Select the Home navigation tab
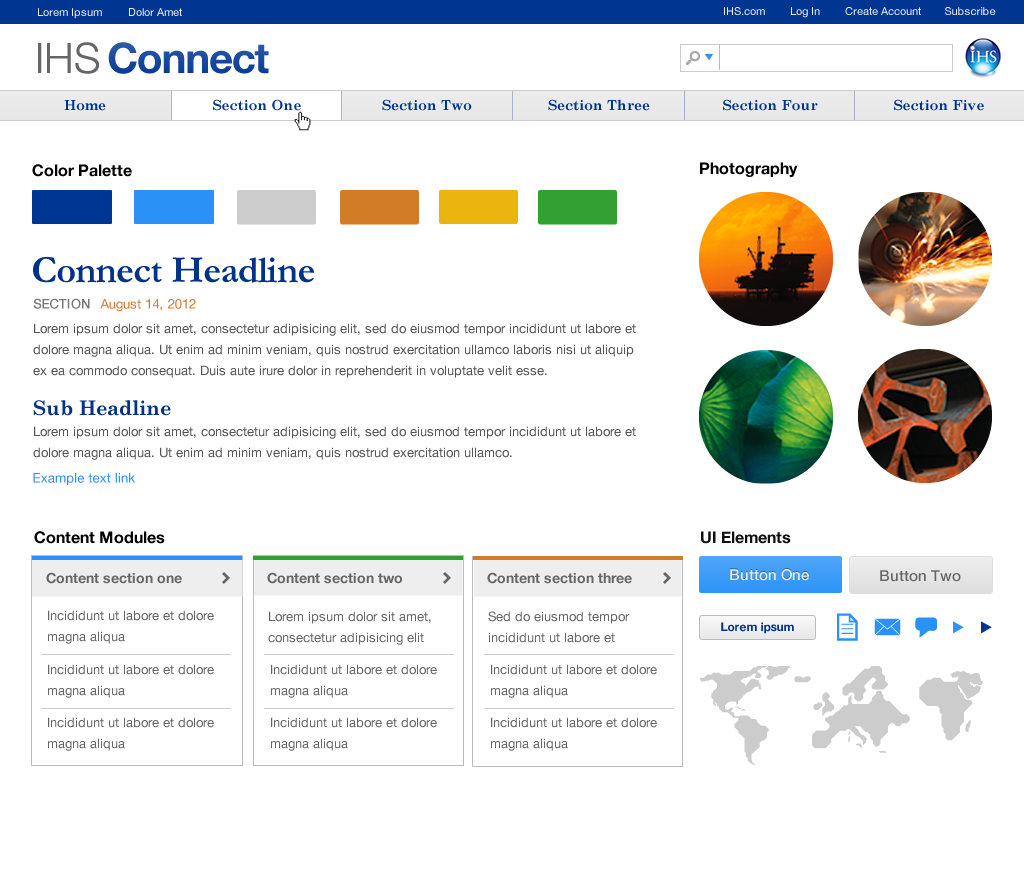This screenshot has width=1024, height=882. click(85, 105)
